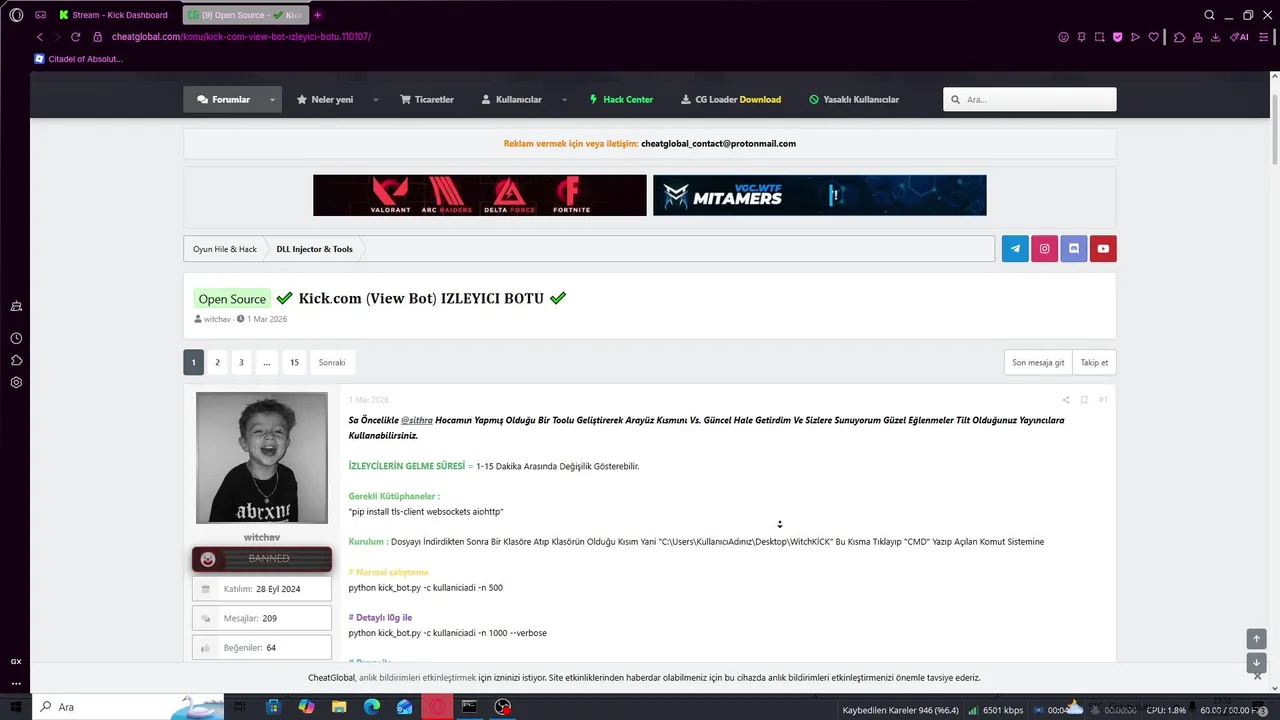Open the Forumlar menu item
Image resolution: width=1280 pixels, height=720 pixels.
(x=223, y=100)
